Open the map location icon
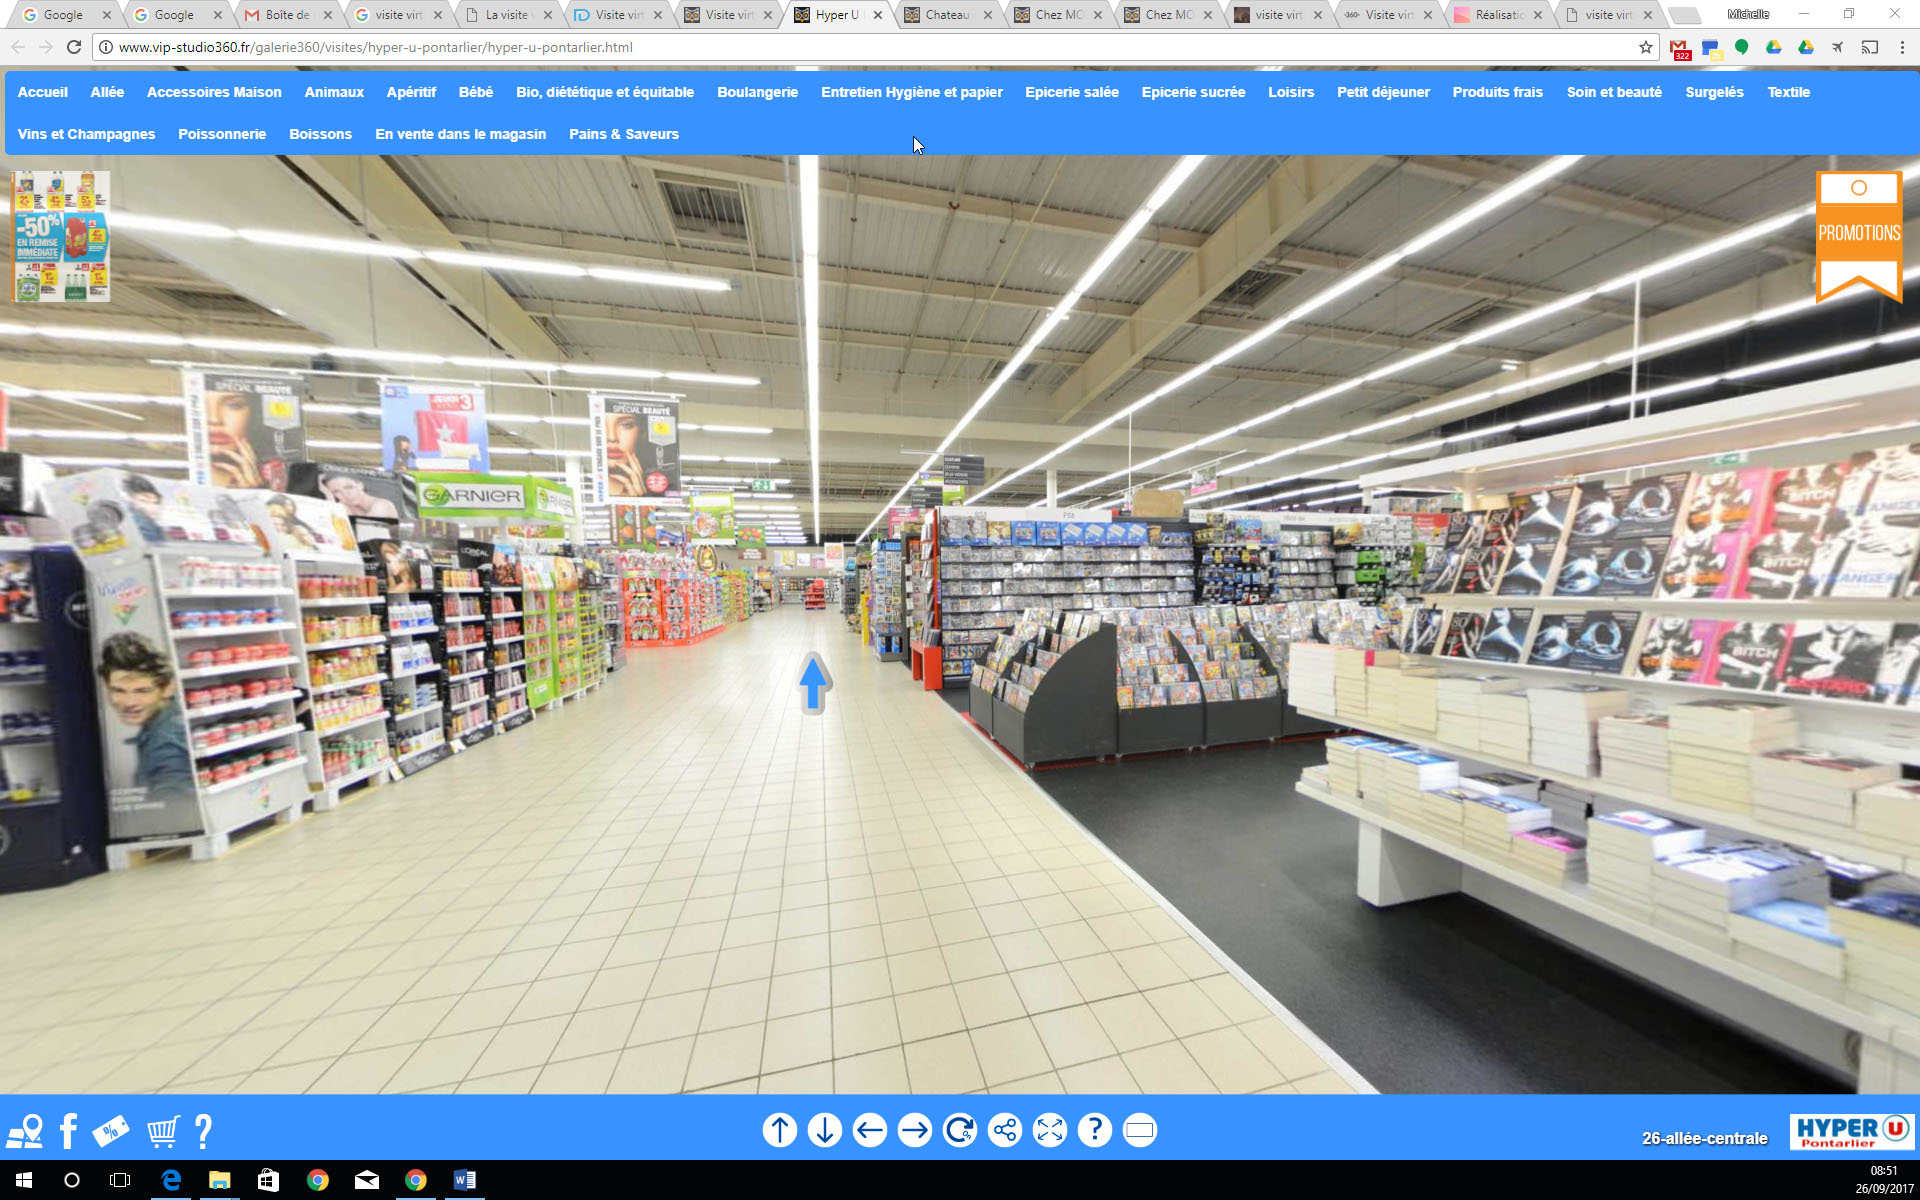 click(26, 1131)
